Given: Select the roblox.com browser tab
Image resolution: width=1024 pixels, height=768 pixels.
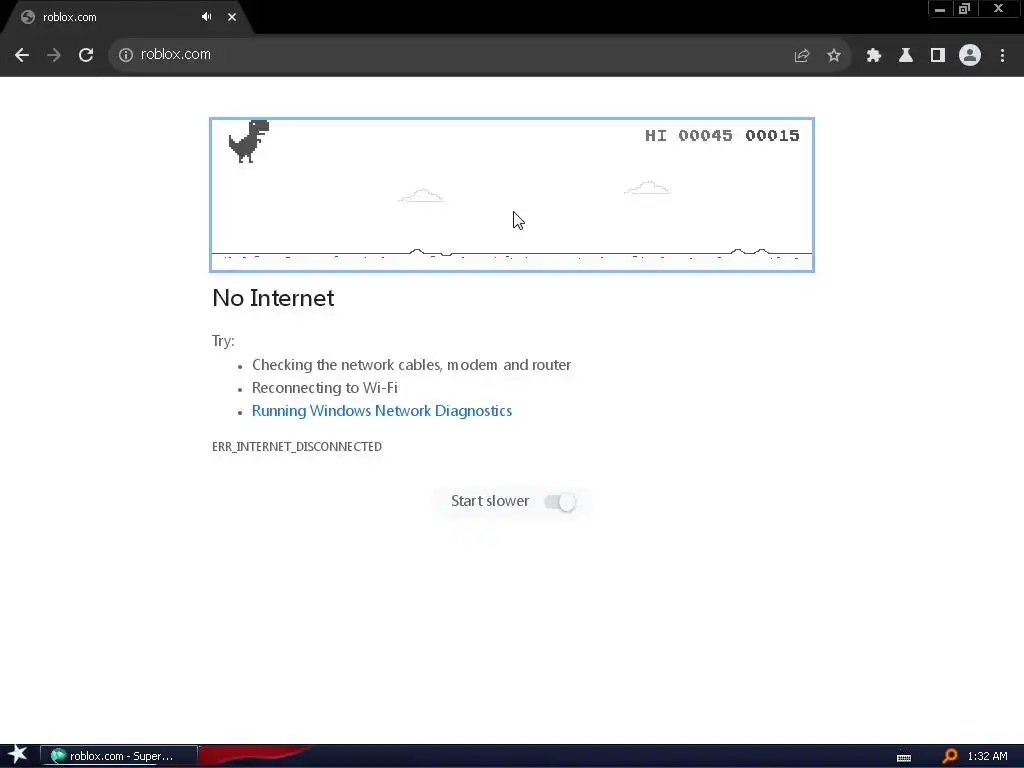Looking at the screenshot, I should click(x=127, y=17).
